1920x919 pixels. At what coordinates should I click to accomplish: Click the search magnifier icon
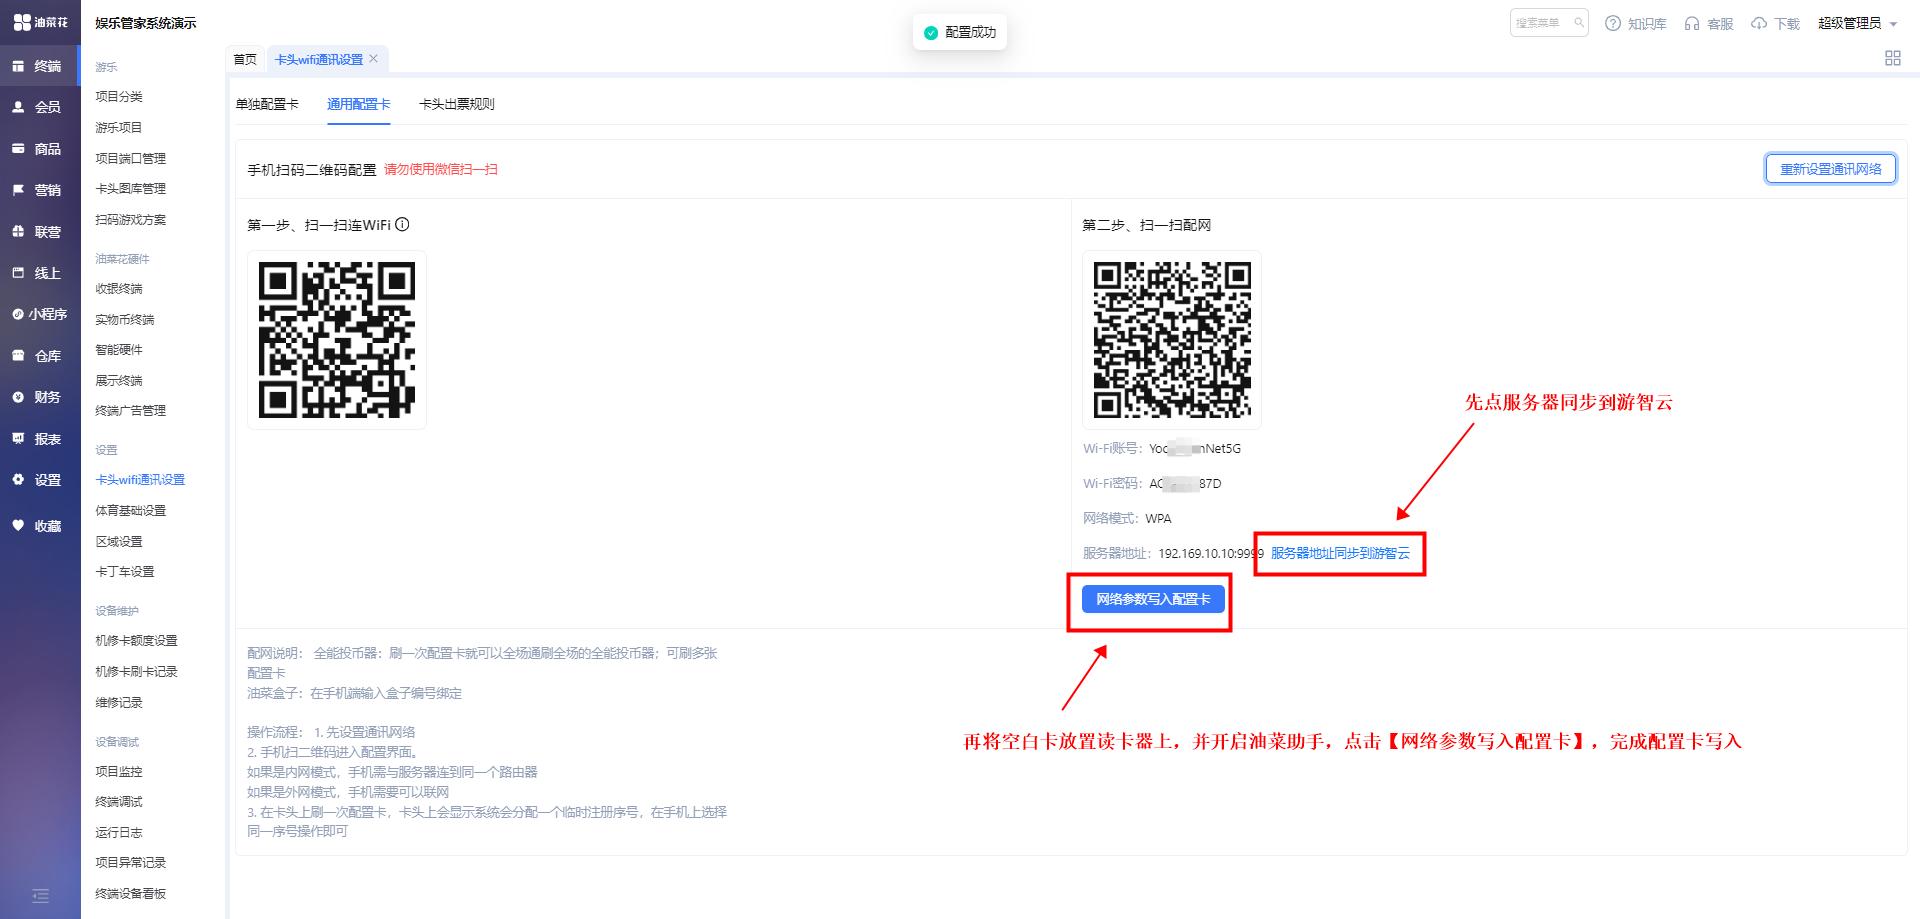1579,22
